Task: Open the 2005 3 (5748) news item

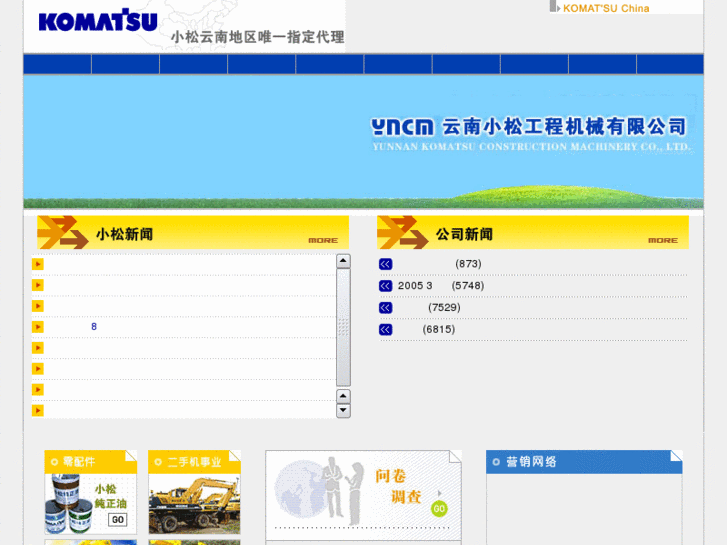Action: click(x=440, y=286)
